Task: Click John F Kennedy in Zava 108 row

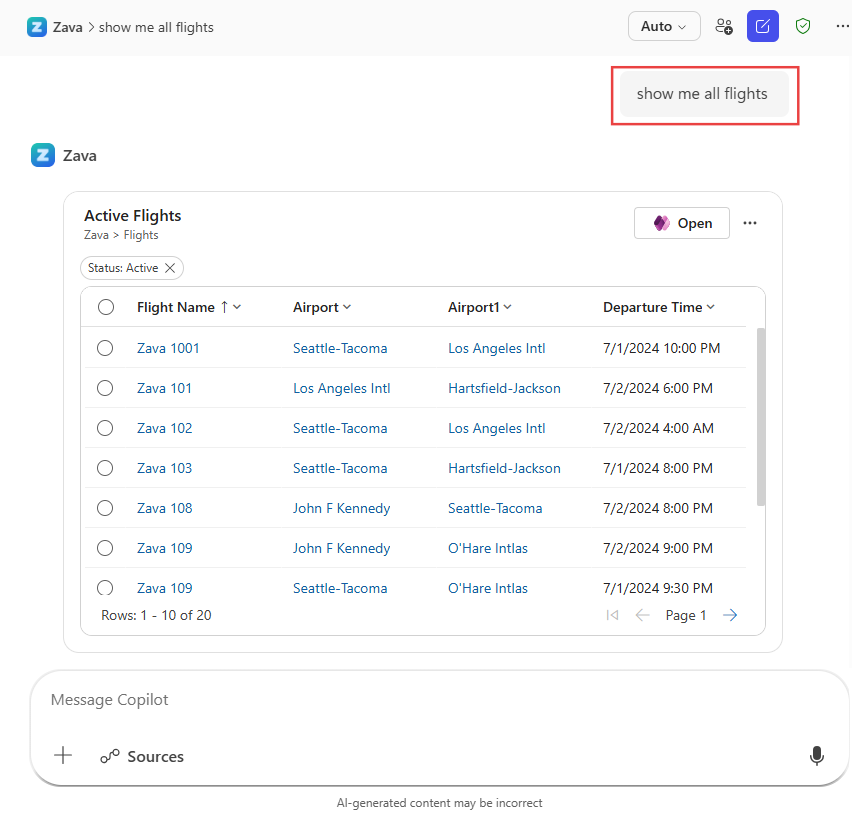Action: click(x=341, y=508)
